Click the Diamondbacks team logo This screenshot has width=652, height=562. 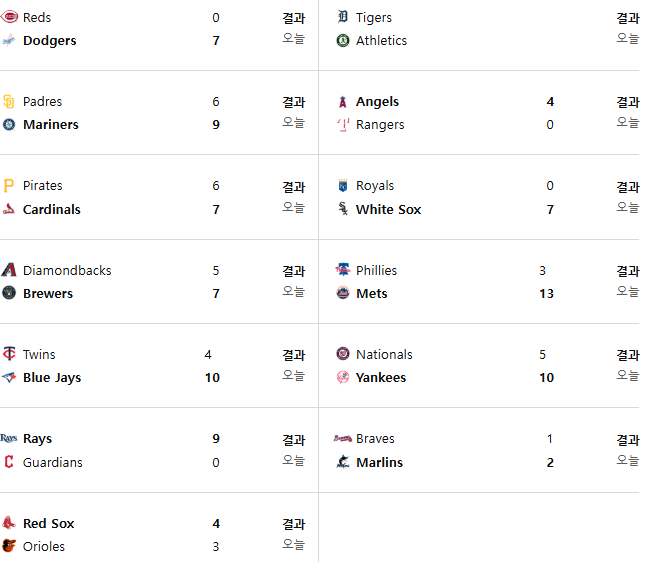(x=9, y=270)
